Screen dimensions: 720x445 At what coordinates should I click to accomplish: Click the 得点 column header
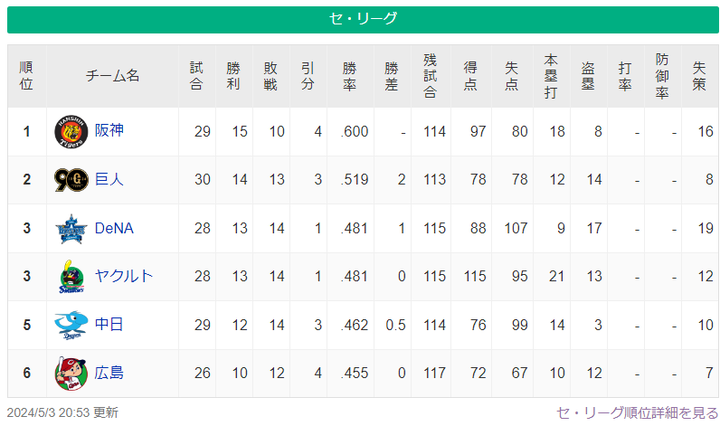[471, 76]
